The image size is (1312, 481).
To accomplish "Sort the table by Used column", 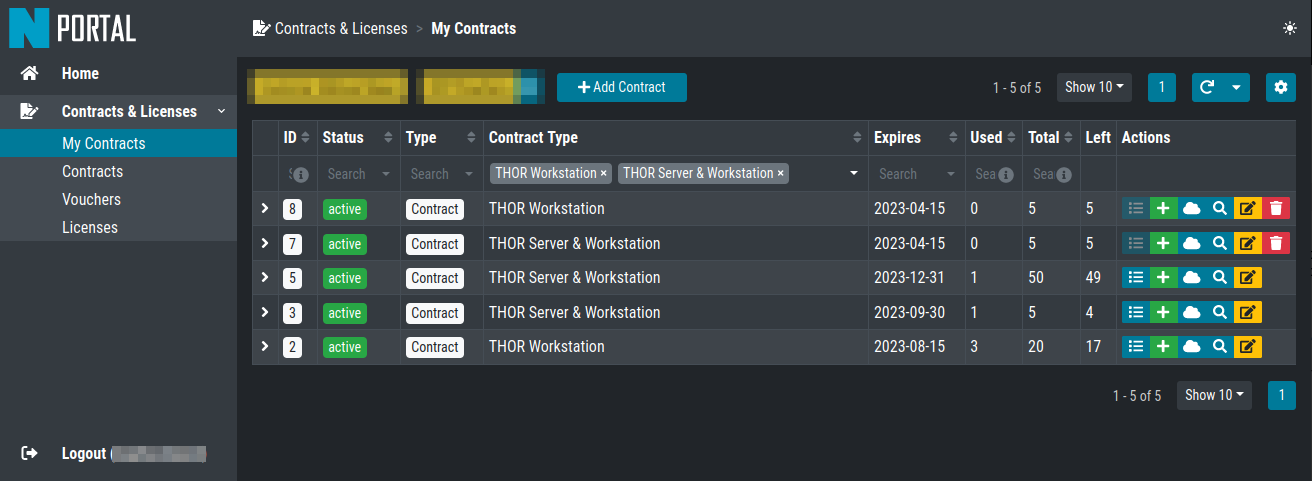I will coord(993,138).
